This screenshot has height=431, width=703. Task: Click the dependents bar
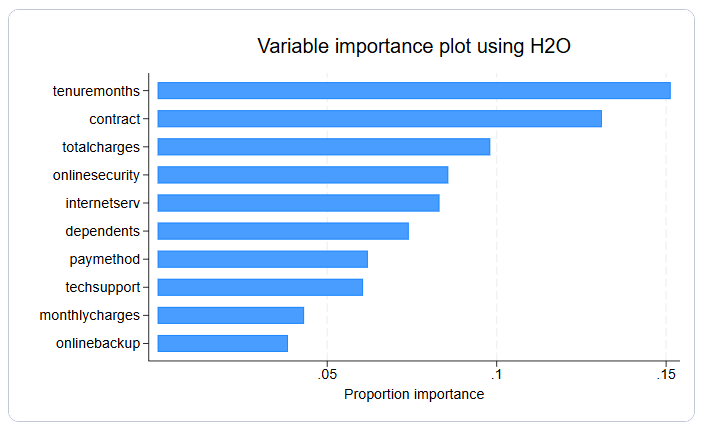click(x=283, y=231)
